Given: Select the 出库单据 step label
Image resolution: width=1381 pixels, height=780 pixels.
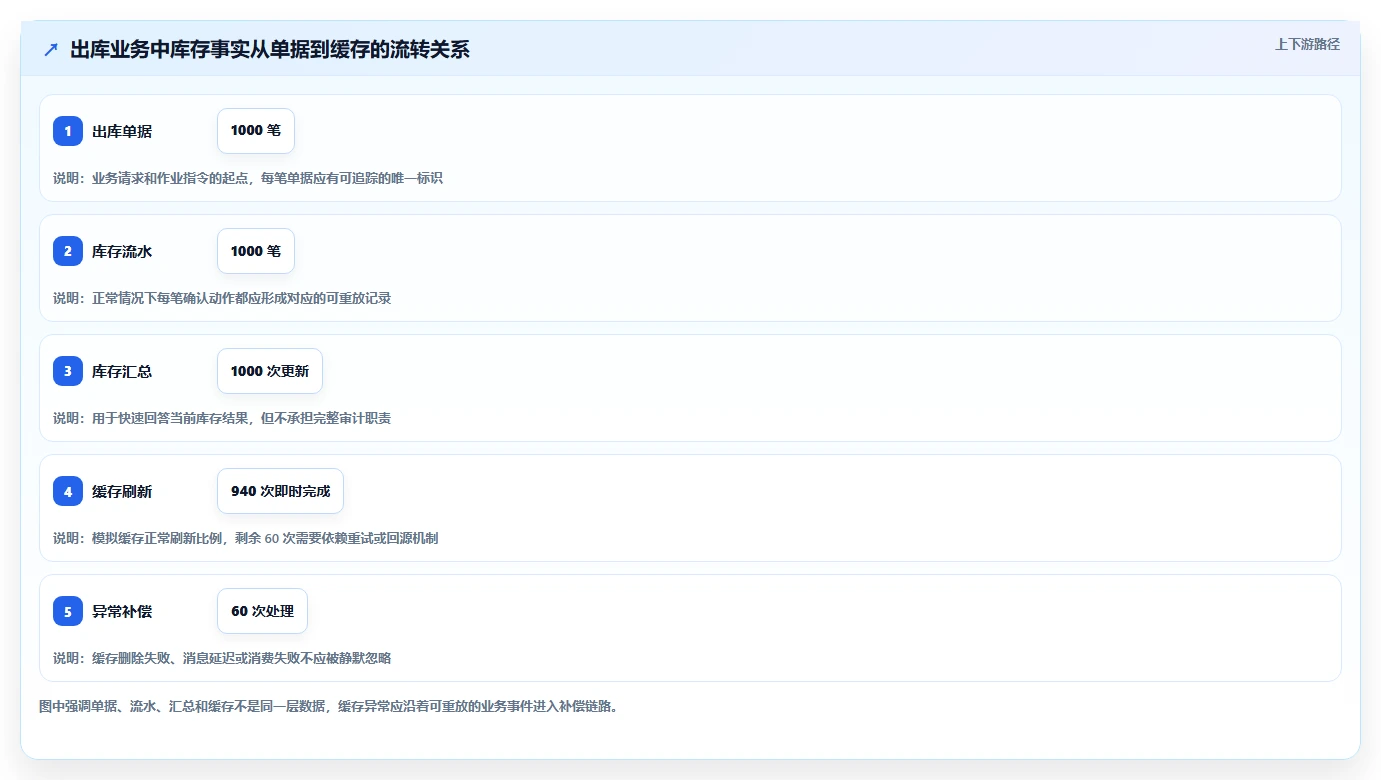Looking at the screenshot, I should click(x=122, y=131).
